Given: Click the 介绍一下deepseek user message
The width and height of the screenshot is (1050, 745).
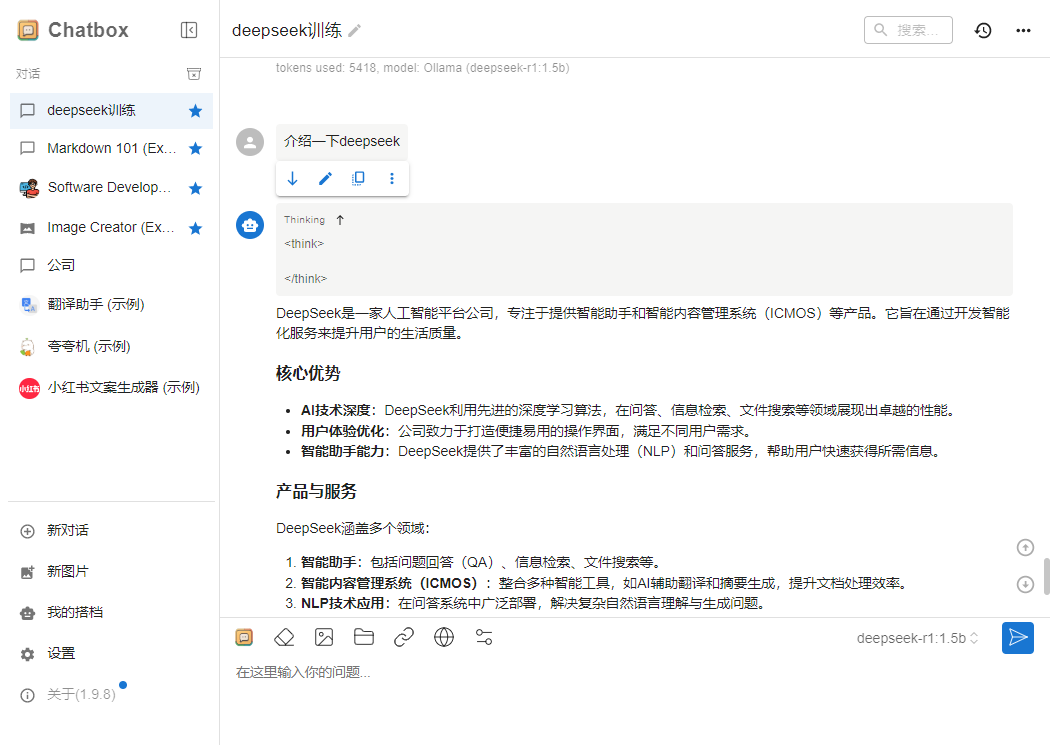Looking at the screenshot, I should [342, 141].
